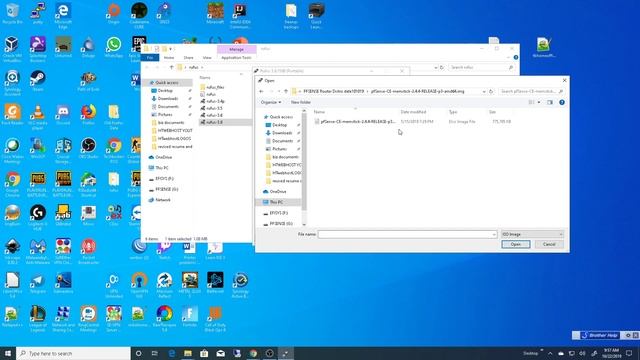Click the refresh icon in Open dialog address bar

click(x=491, y=91)
